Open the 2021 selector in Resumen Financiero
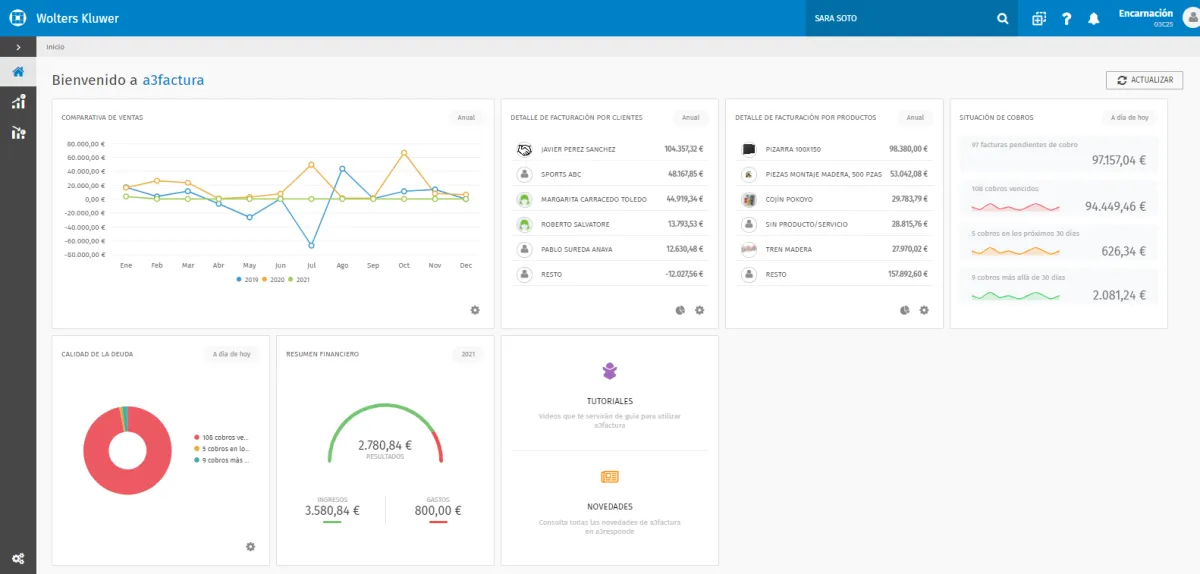This screenshot has height=574, width=1200. tap(467, 354)
